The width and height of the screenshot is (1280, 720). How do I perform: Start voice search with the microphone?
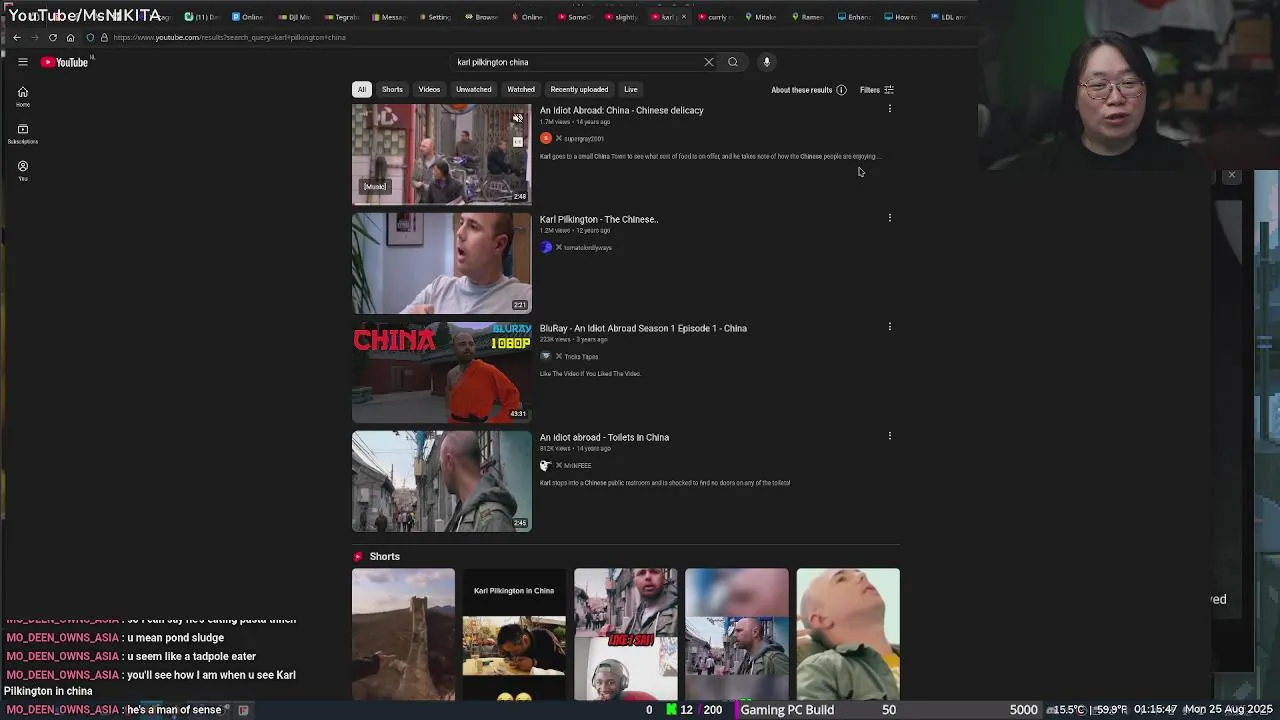coord(767,62)
